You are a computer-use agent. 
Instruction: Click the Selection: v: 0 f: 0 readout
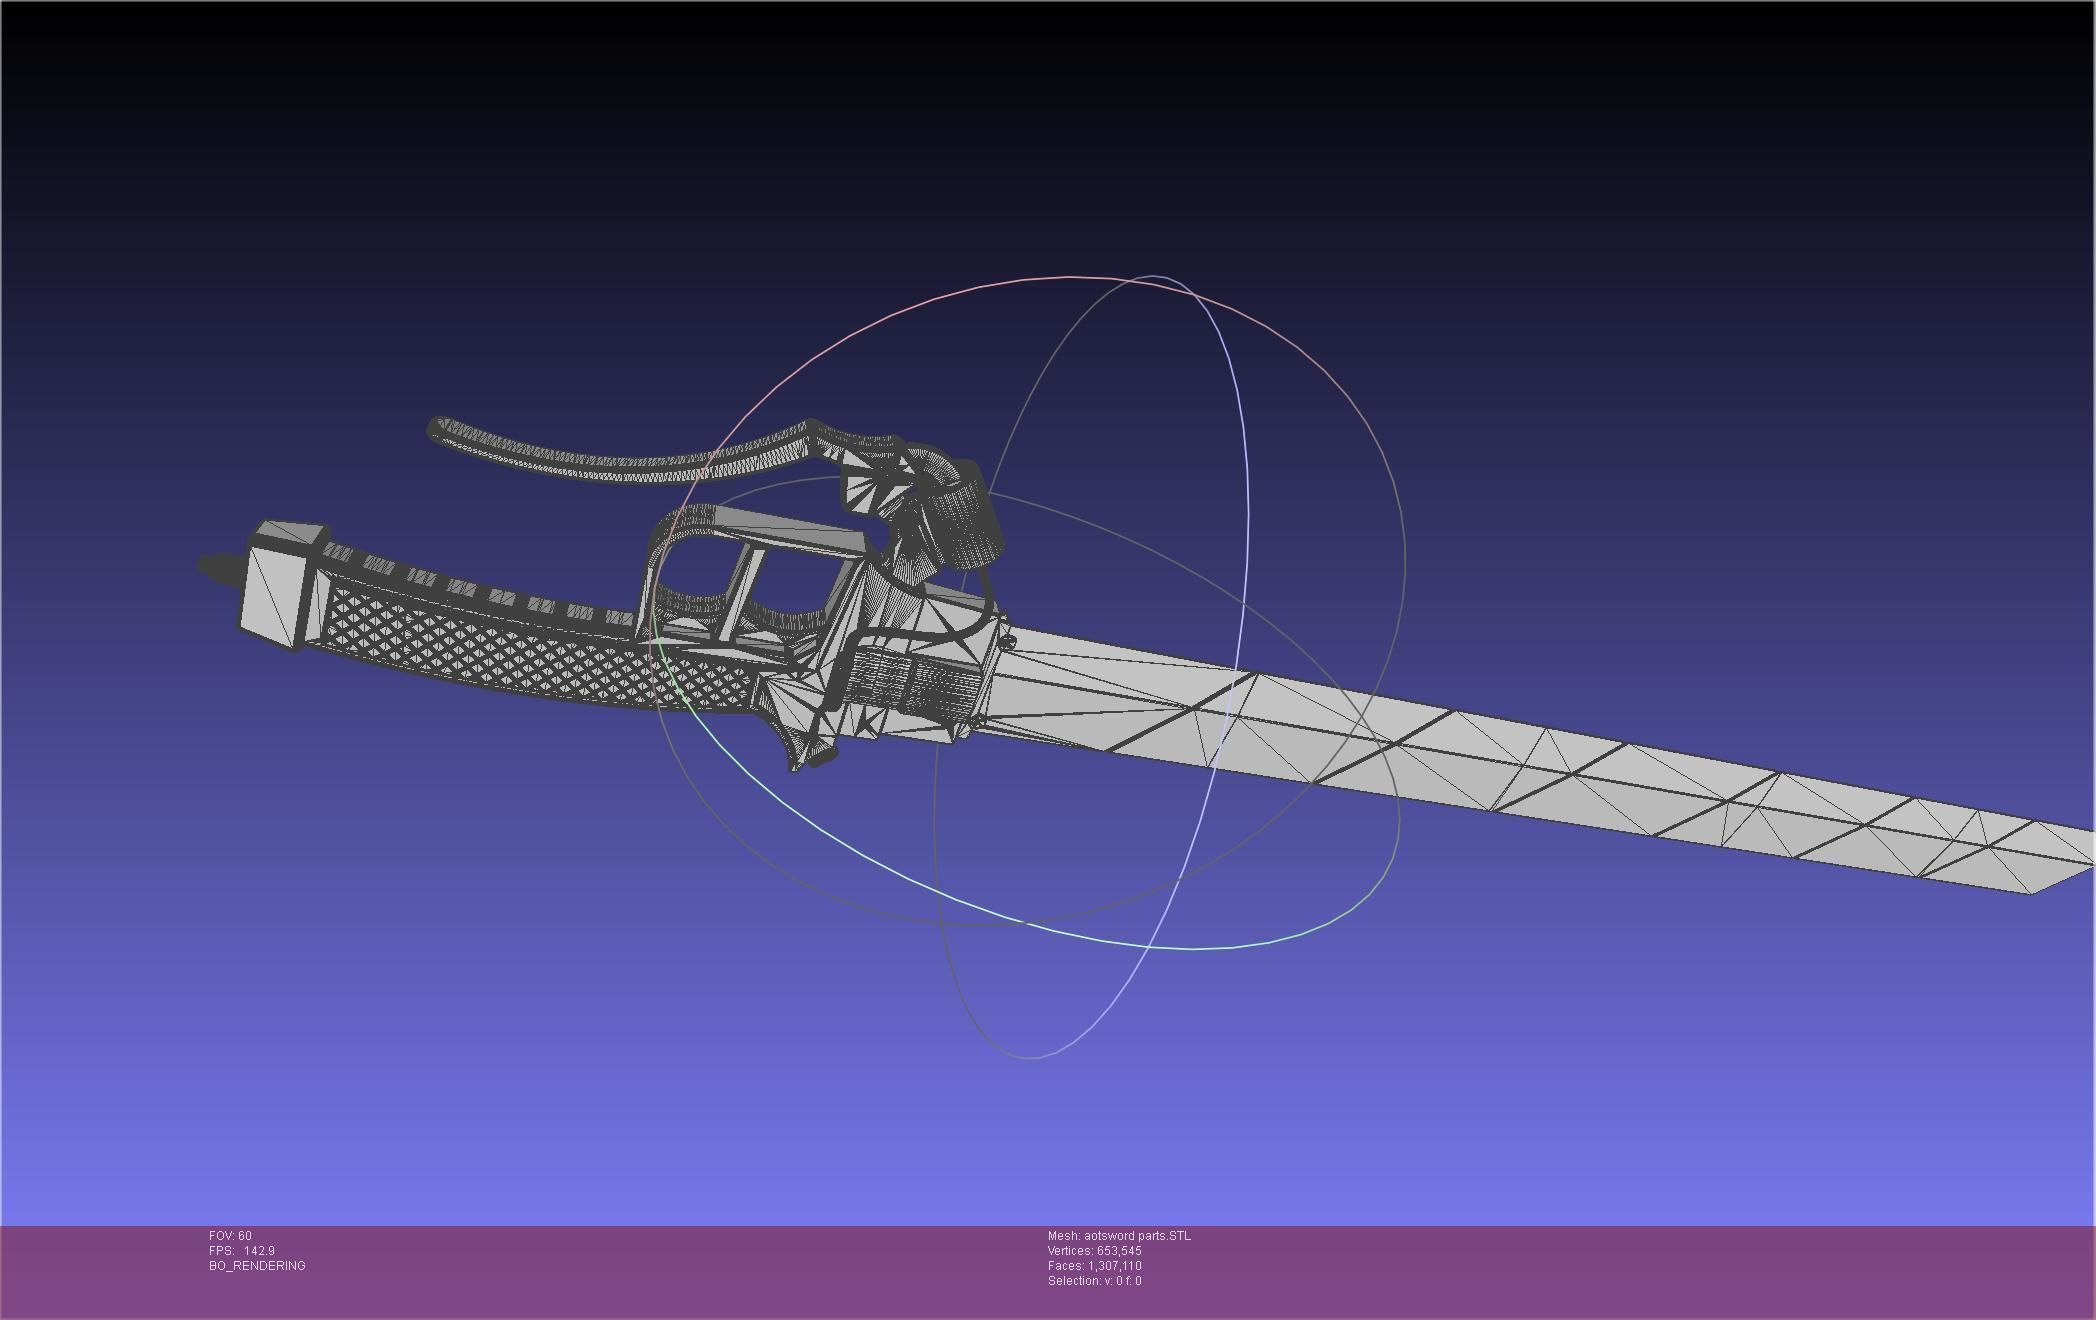point(1094,1281)
